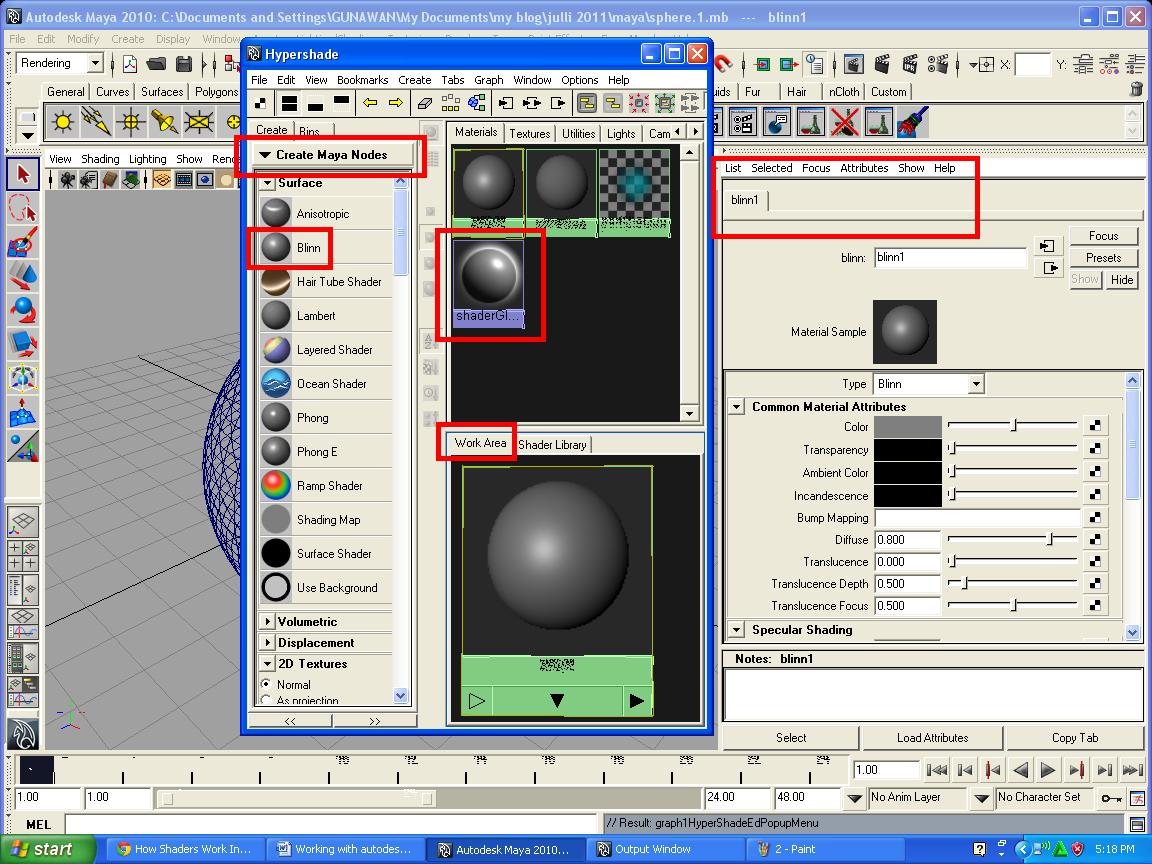
Task: Select the As projection radio button
Action: pos(267,700)
